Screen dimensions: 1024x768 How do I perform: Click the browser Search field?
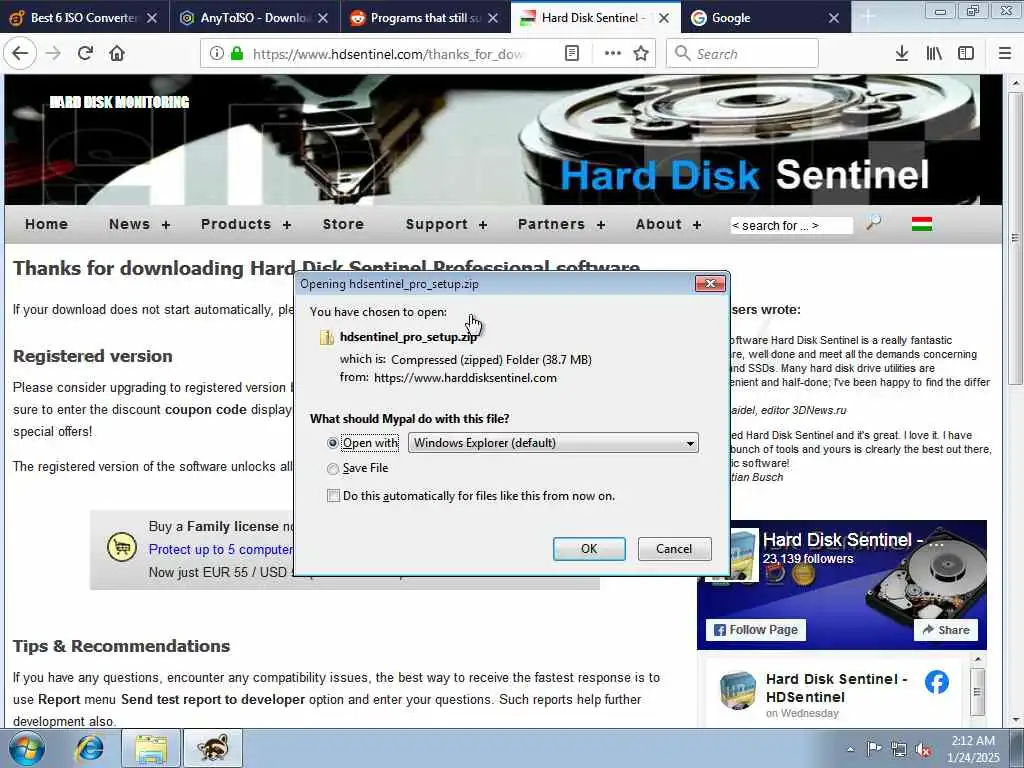743,54
